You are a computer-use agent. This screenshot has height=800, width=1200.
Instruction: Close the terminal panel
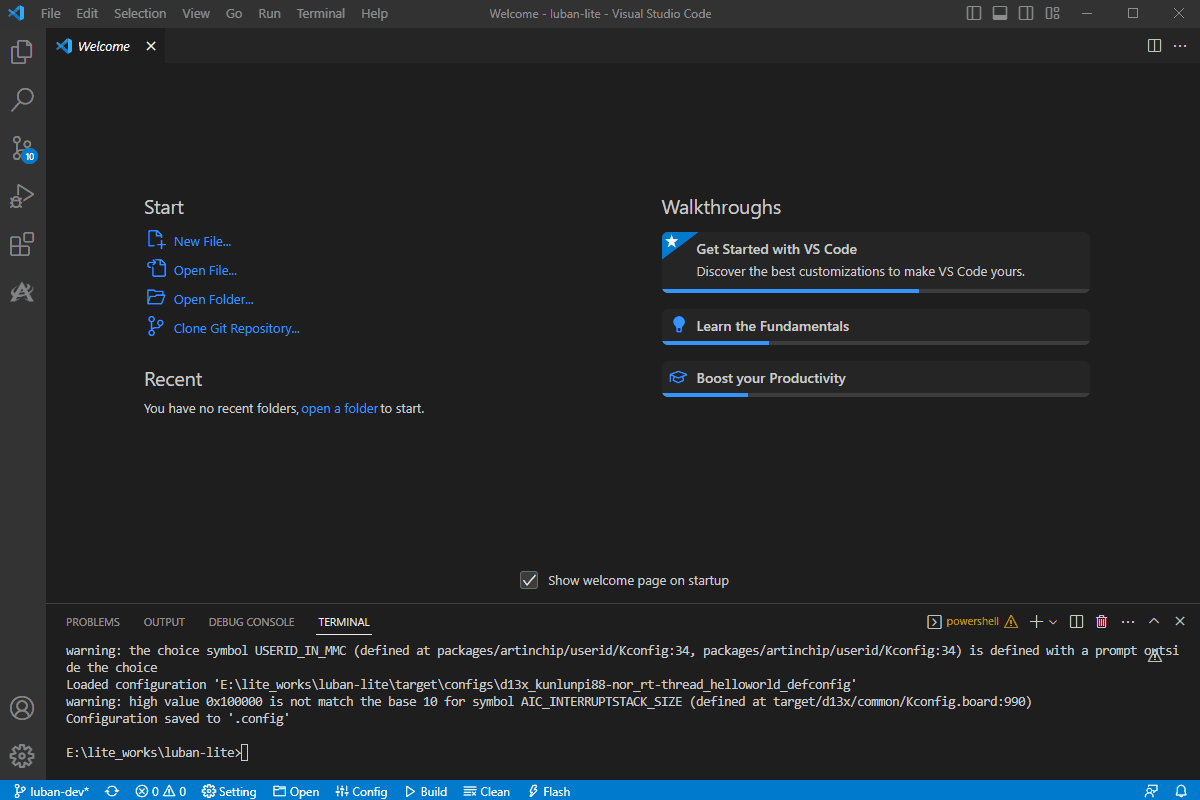click(x=1180, y=621)
